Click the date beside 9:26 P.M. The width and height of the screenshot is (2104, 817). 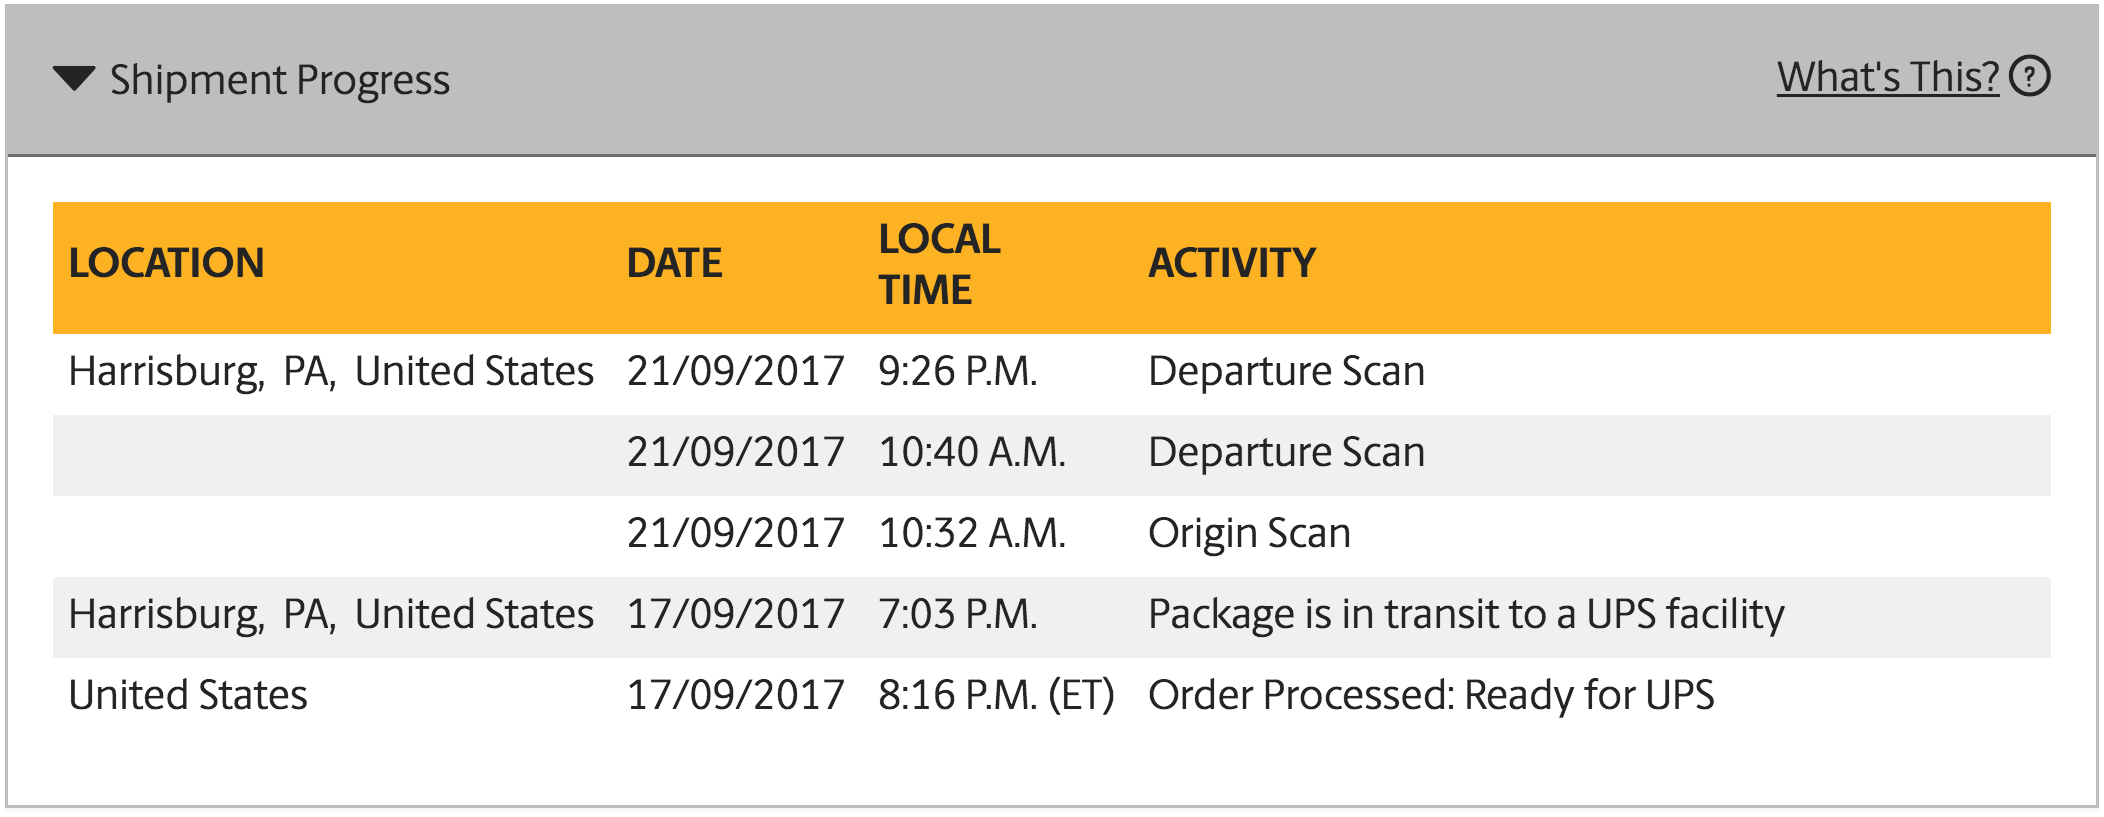[736, 371]
